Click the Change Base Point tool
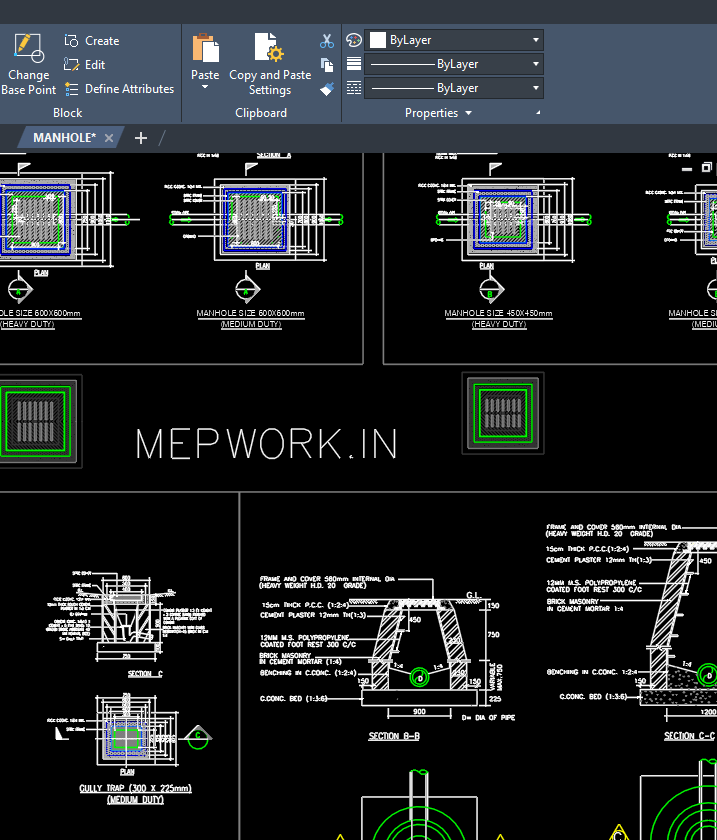Screen dimensions: 717x840 tap(28, 64)
